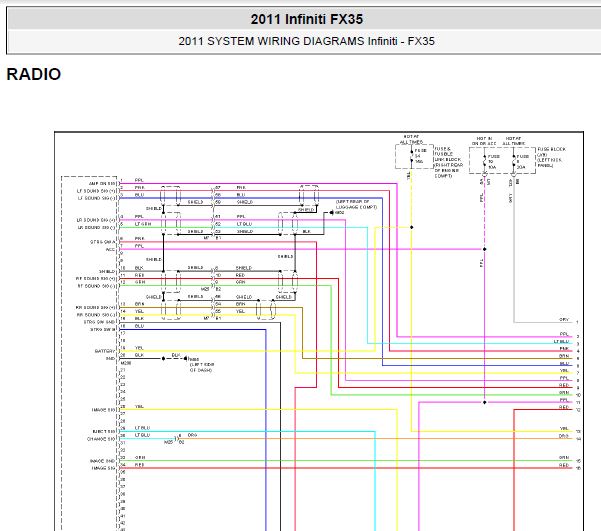Screen dimensions: 601x531
Task: Click the 'FUSE BLOCK (J/B) (LEFT KICK PANEL)' label
Action: 552,157
